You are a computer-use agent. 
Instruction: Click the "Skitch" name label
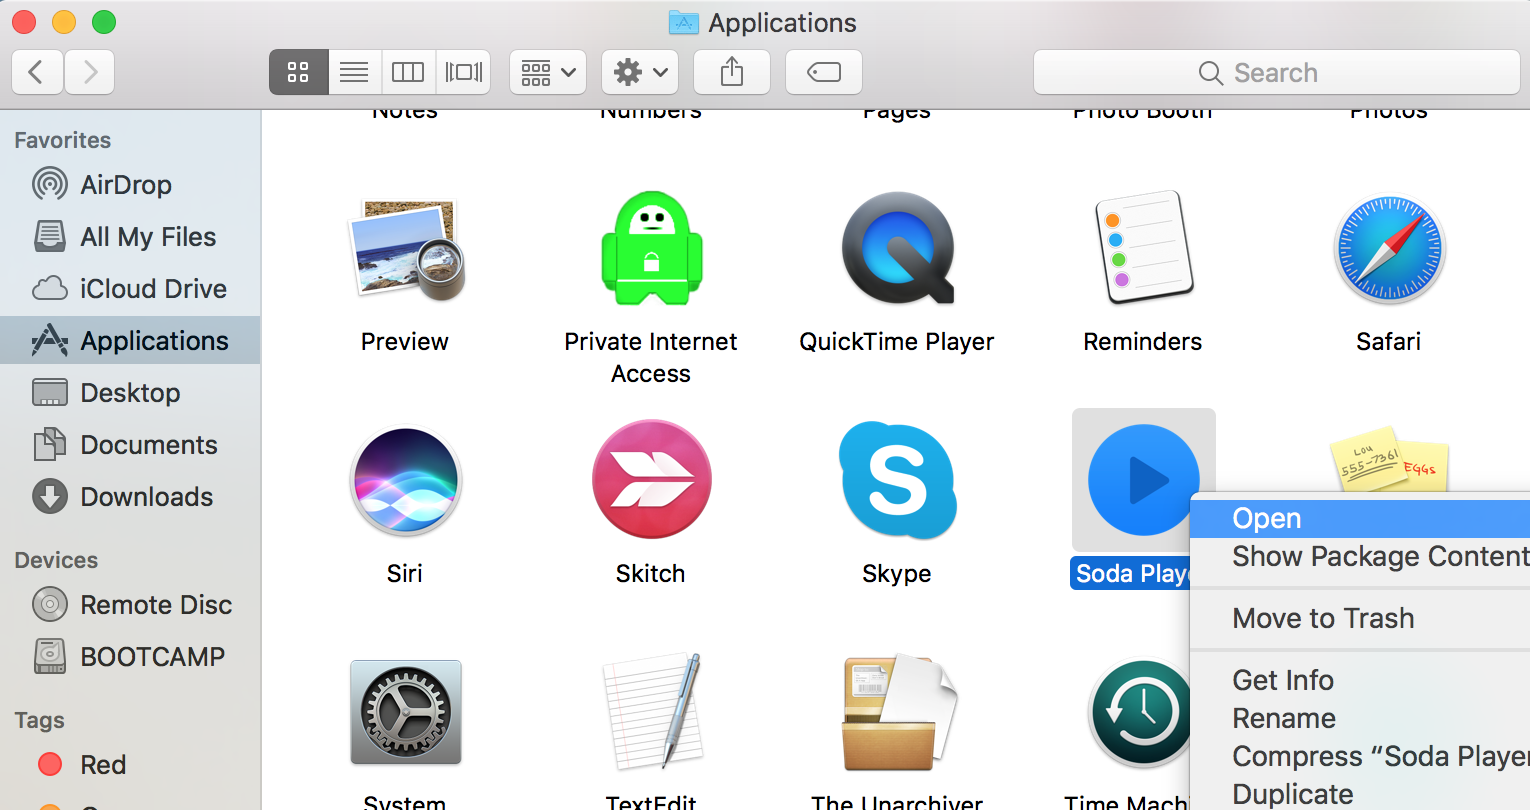point(651,574)
